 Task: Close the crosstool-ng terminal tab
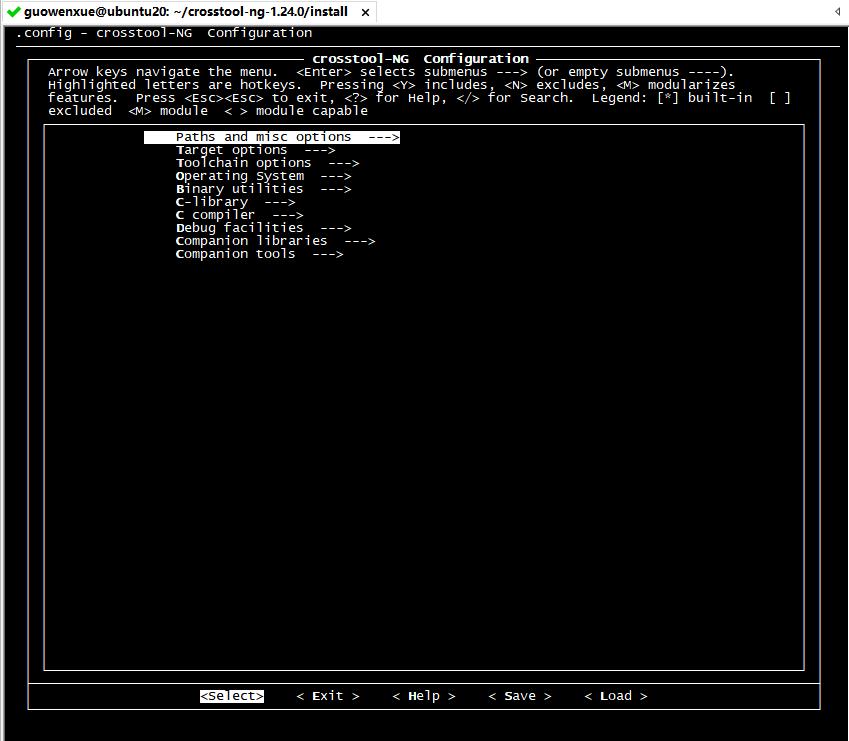coord(365,12)
